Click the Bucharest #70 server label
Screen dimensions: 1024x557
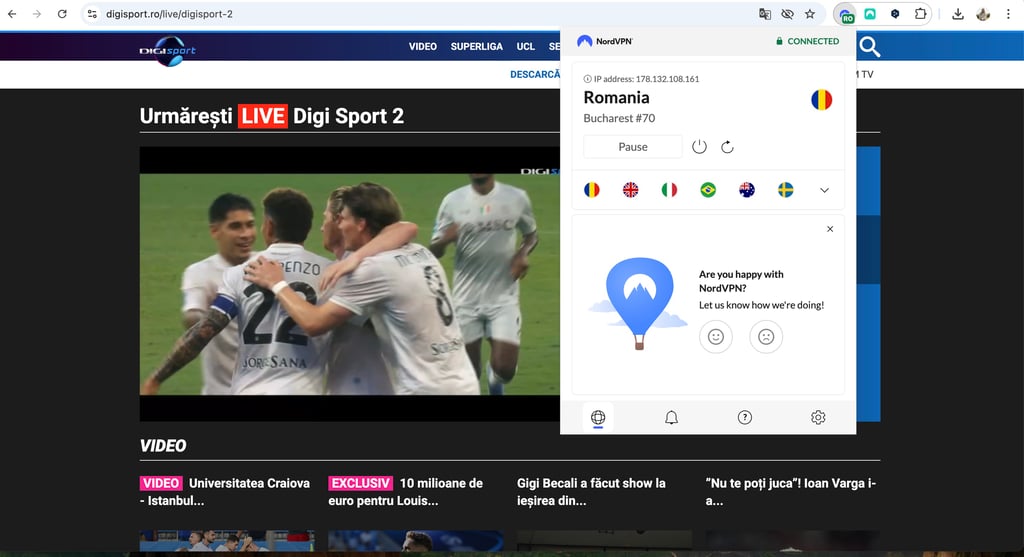(619, 118)
